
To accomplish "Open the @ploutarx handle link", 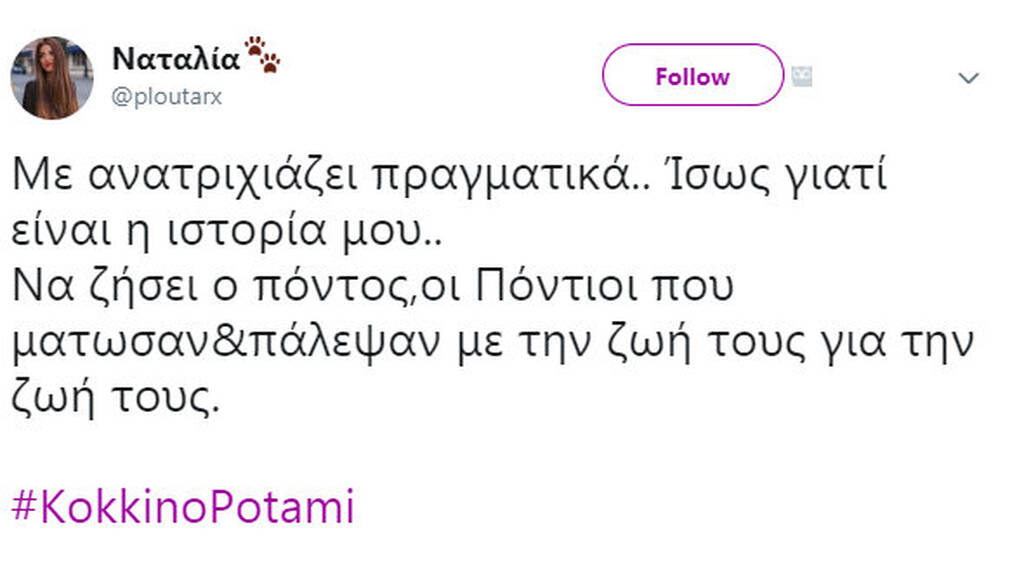I will [x=167, y=98].
